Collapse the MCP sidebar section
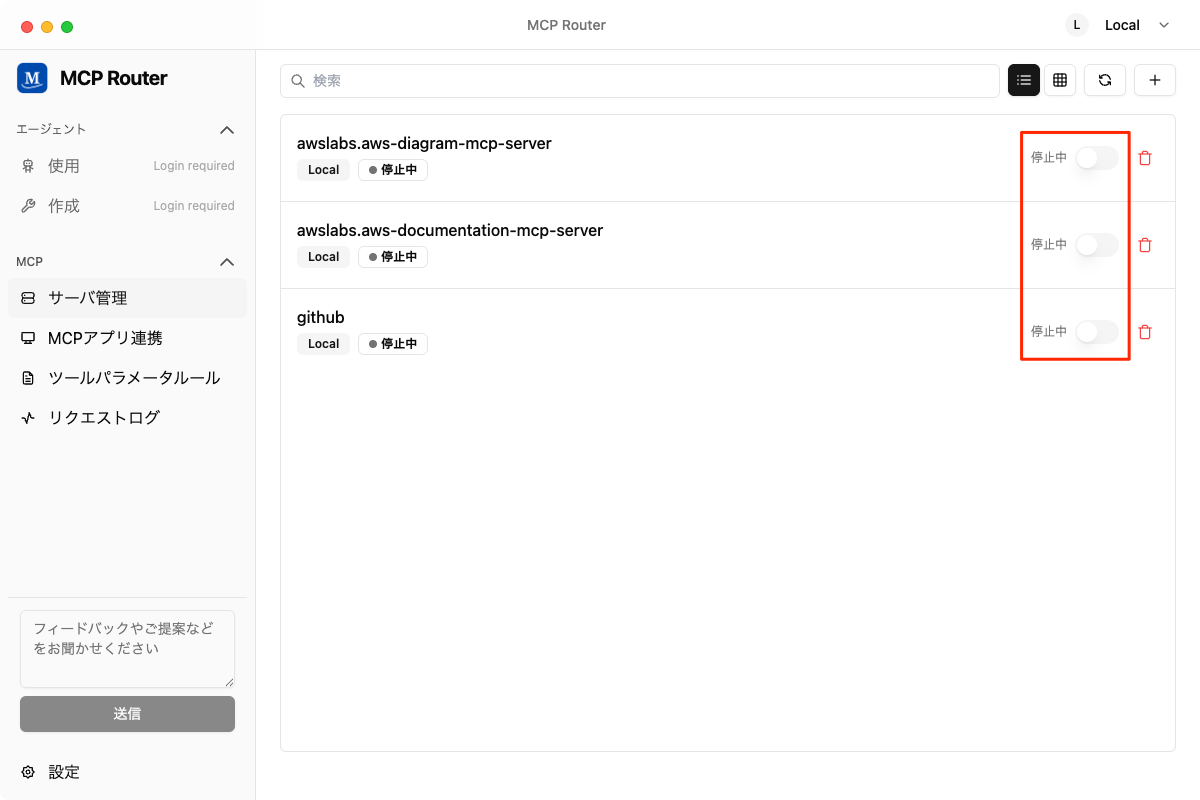The image size is (1200, 800). click(227, 262)
